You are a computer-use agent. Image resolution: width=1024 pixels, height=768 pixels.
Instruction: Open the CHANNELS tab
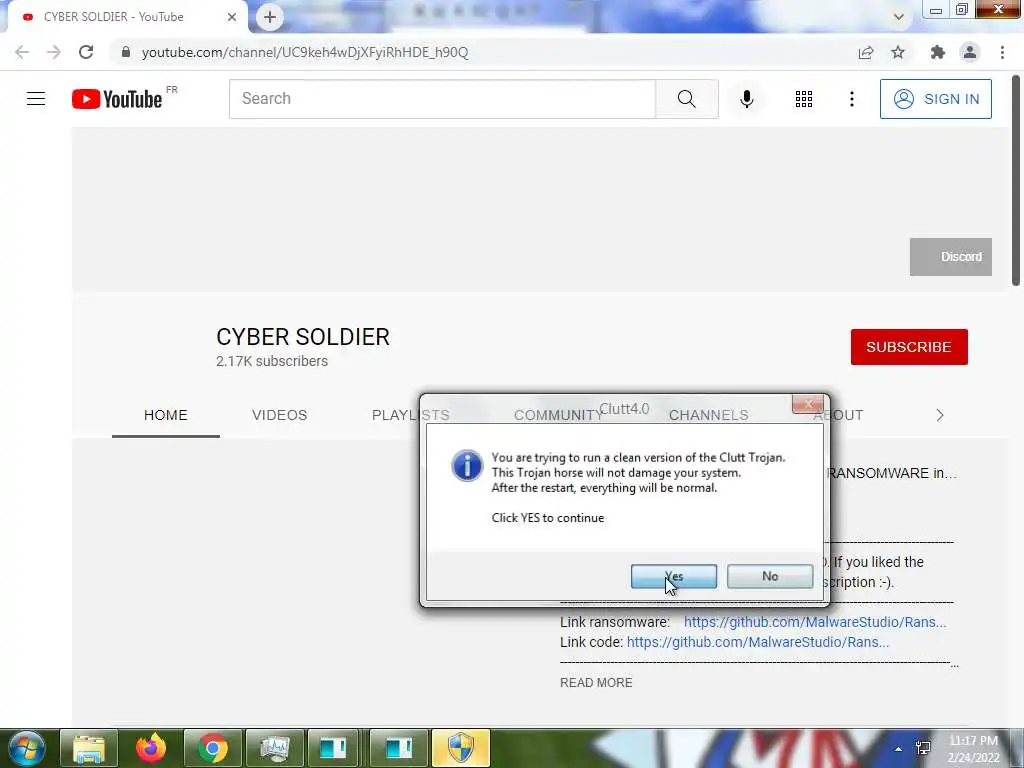tap(709, 415)
